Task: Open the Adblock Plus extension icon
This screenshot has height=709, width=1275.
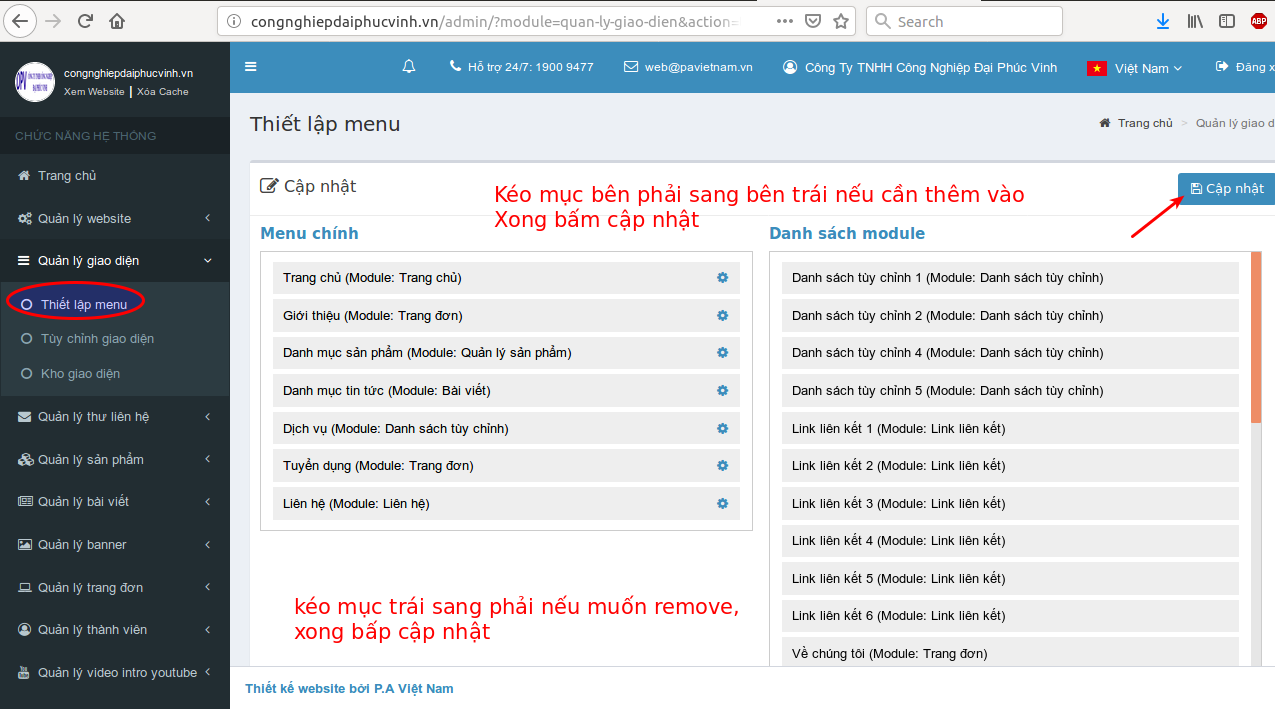Action: click(1258, 21)
